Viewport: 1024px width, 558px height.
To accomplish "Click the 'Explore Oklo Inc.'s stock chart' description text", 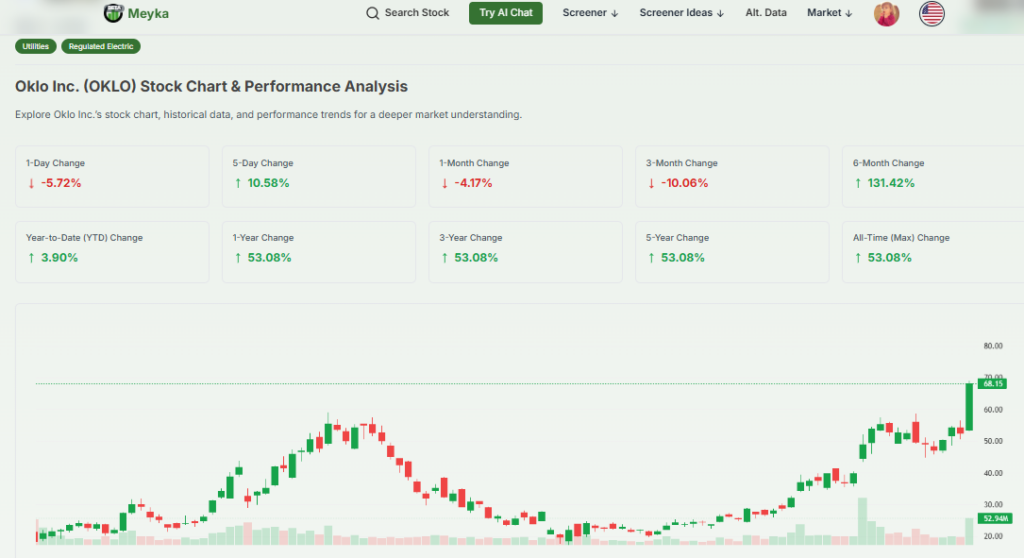I will point(268,115).
